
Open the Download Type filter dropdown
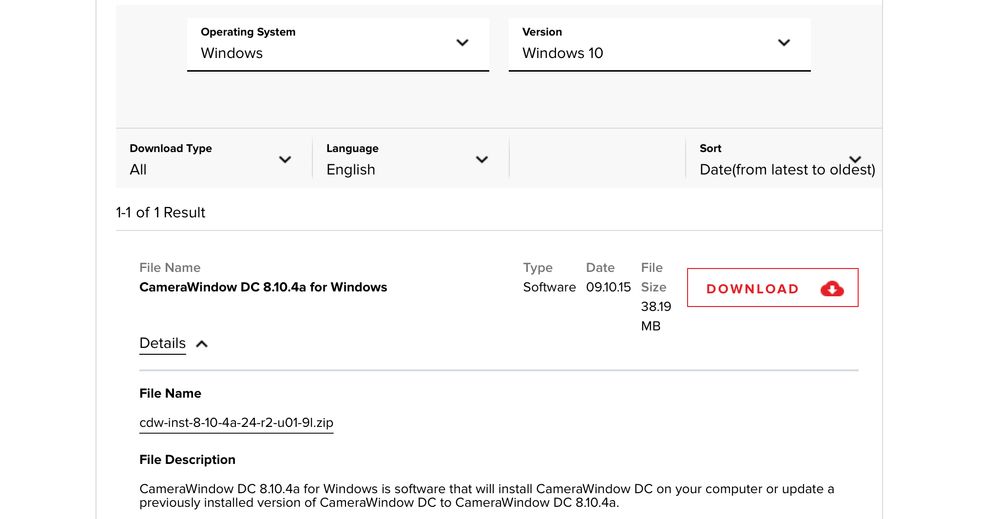[x=214, y=159]
